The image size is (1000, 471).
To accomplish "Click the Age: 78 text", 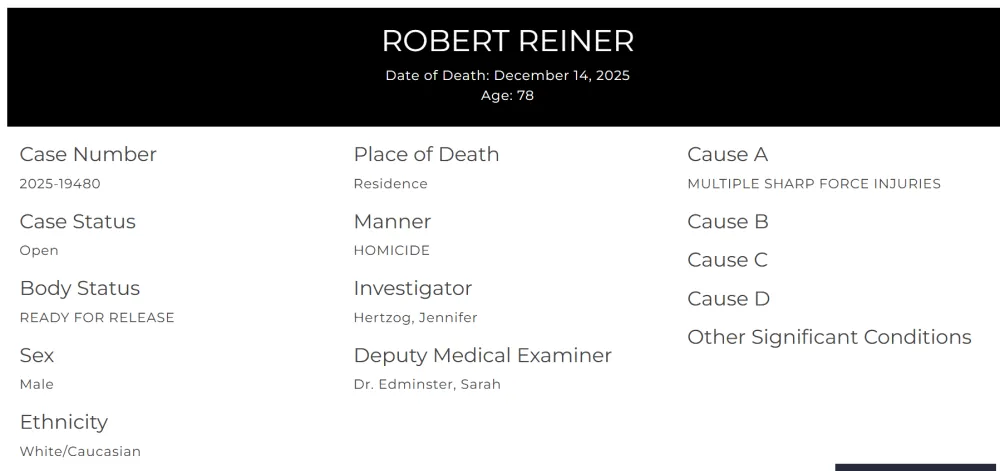I will click(508, 96).
